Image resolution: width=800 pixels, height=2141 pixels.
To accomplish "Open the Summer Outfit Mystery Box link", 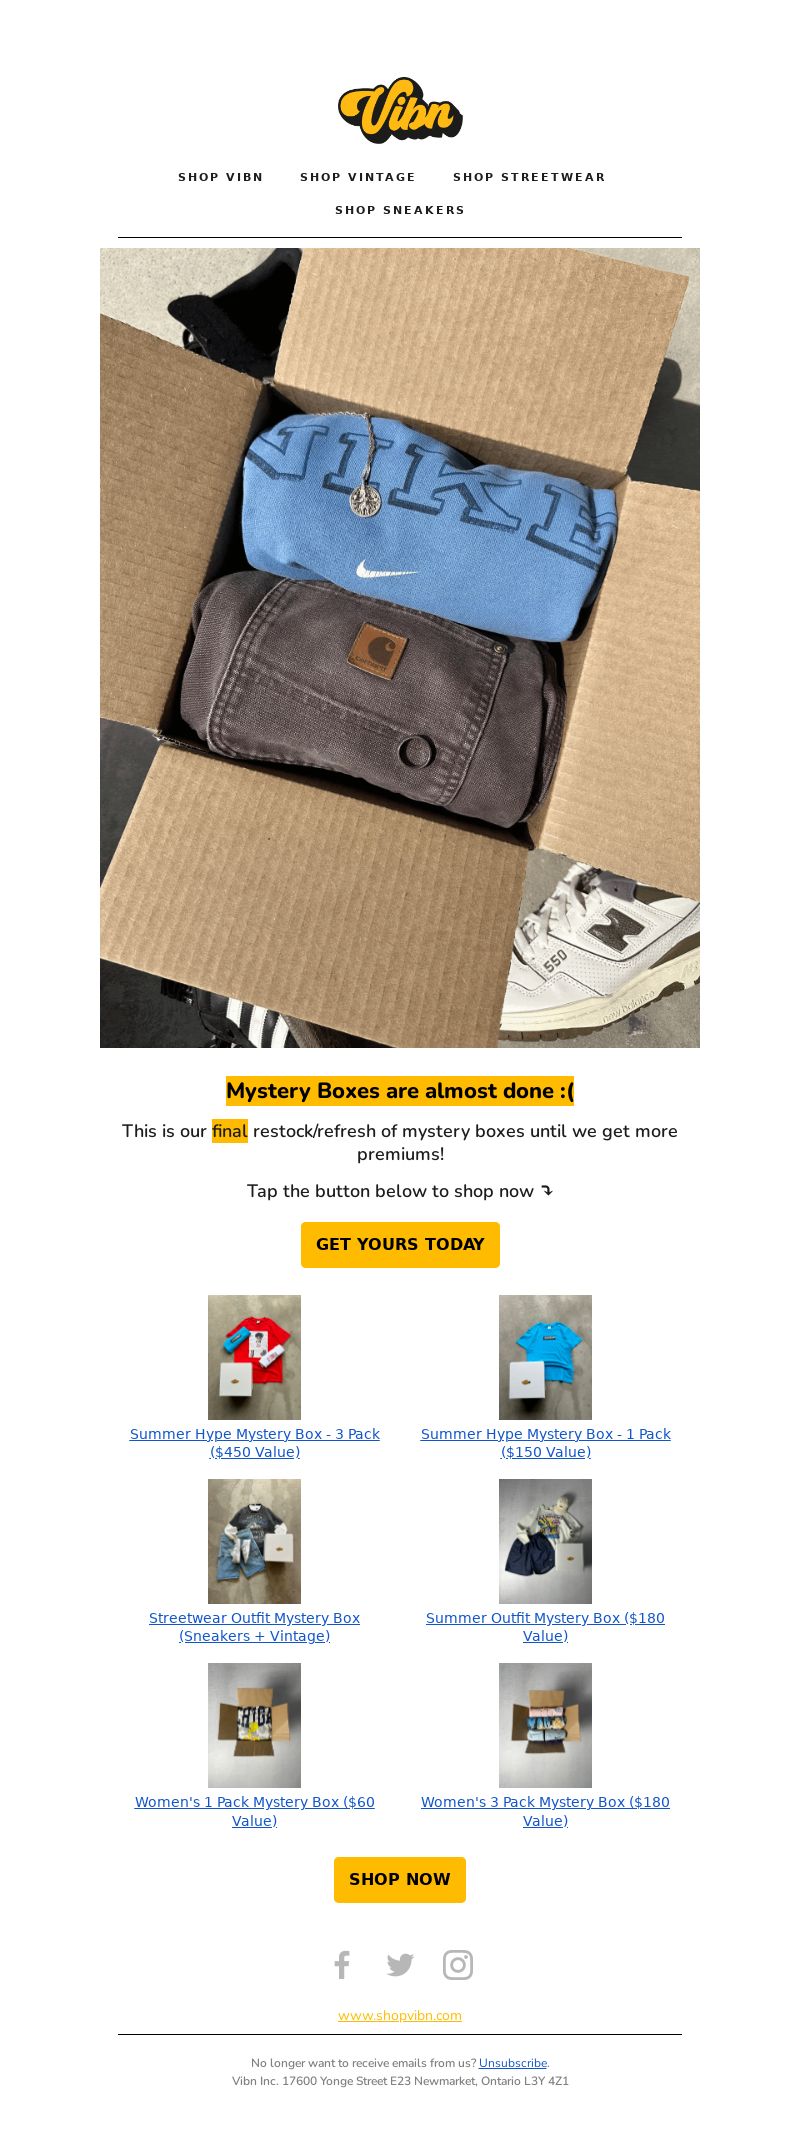I will (545, 1627).
